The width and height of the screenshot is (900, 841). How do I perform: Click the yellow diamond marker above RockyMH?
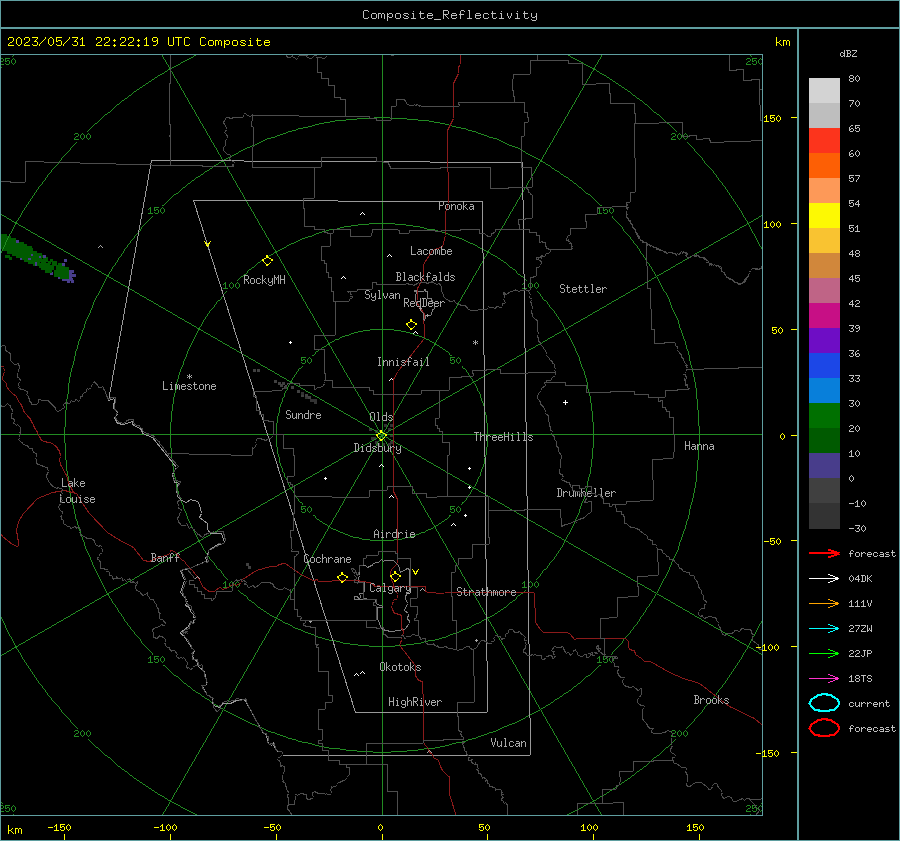[x=267, y=261]
